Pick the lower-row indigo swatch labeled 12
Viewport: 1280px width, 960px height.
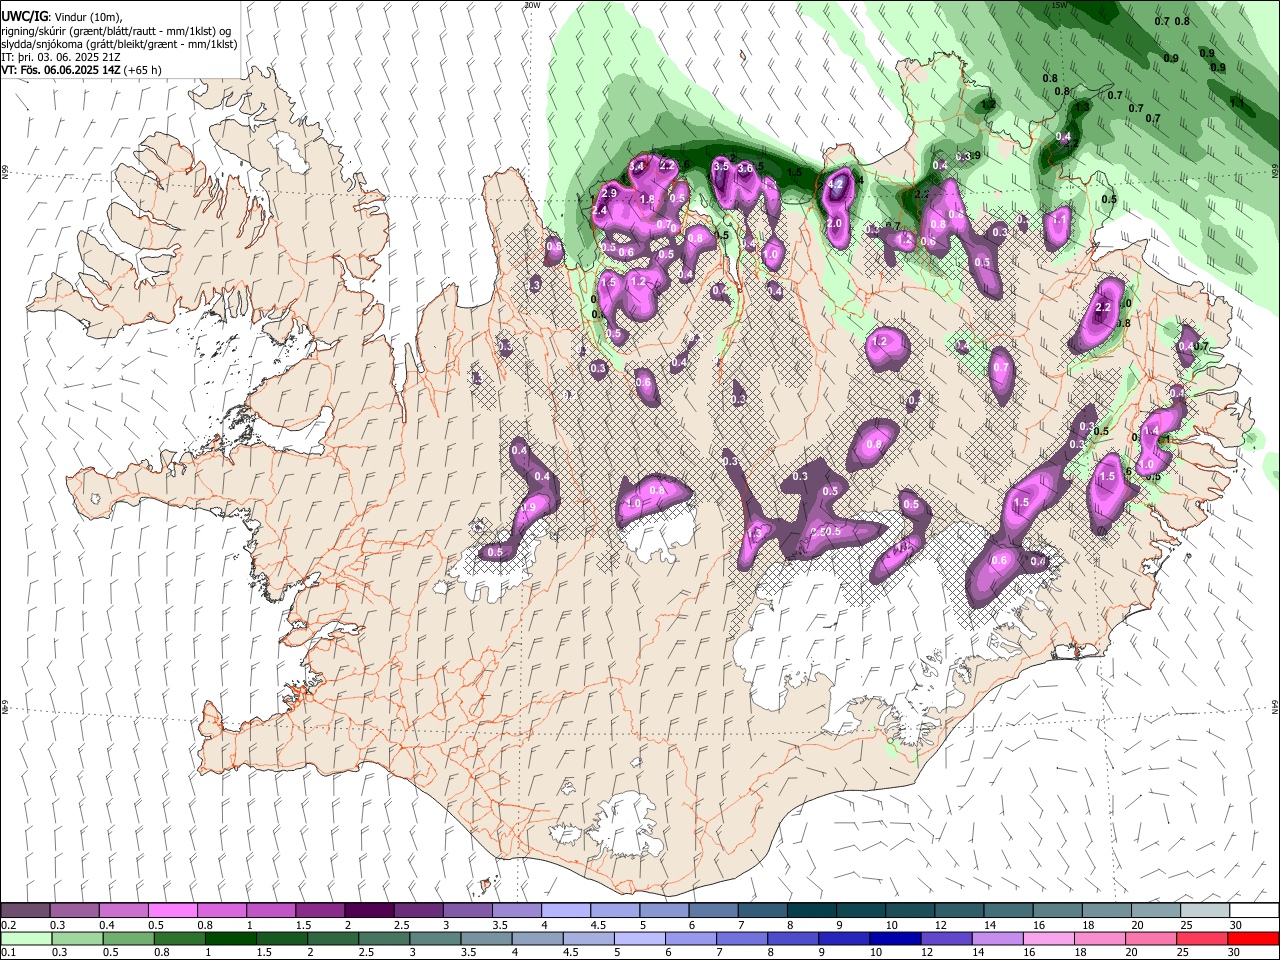946,938
